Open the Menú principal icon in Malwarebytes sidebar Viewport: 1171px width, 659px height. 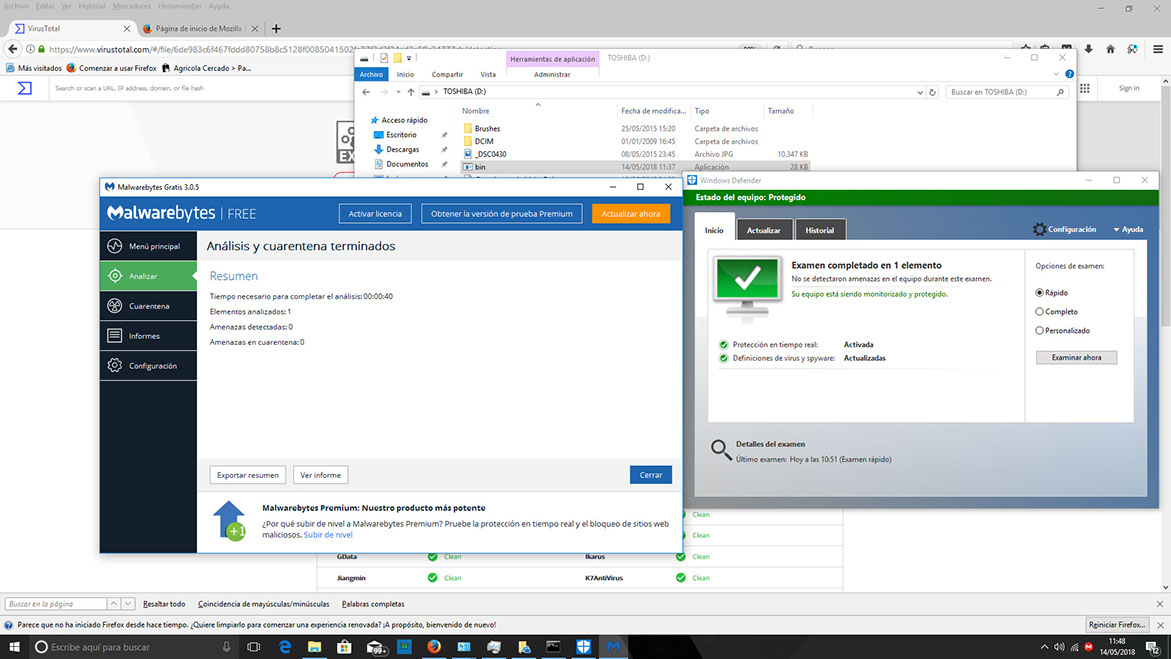pos(114,246)
